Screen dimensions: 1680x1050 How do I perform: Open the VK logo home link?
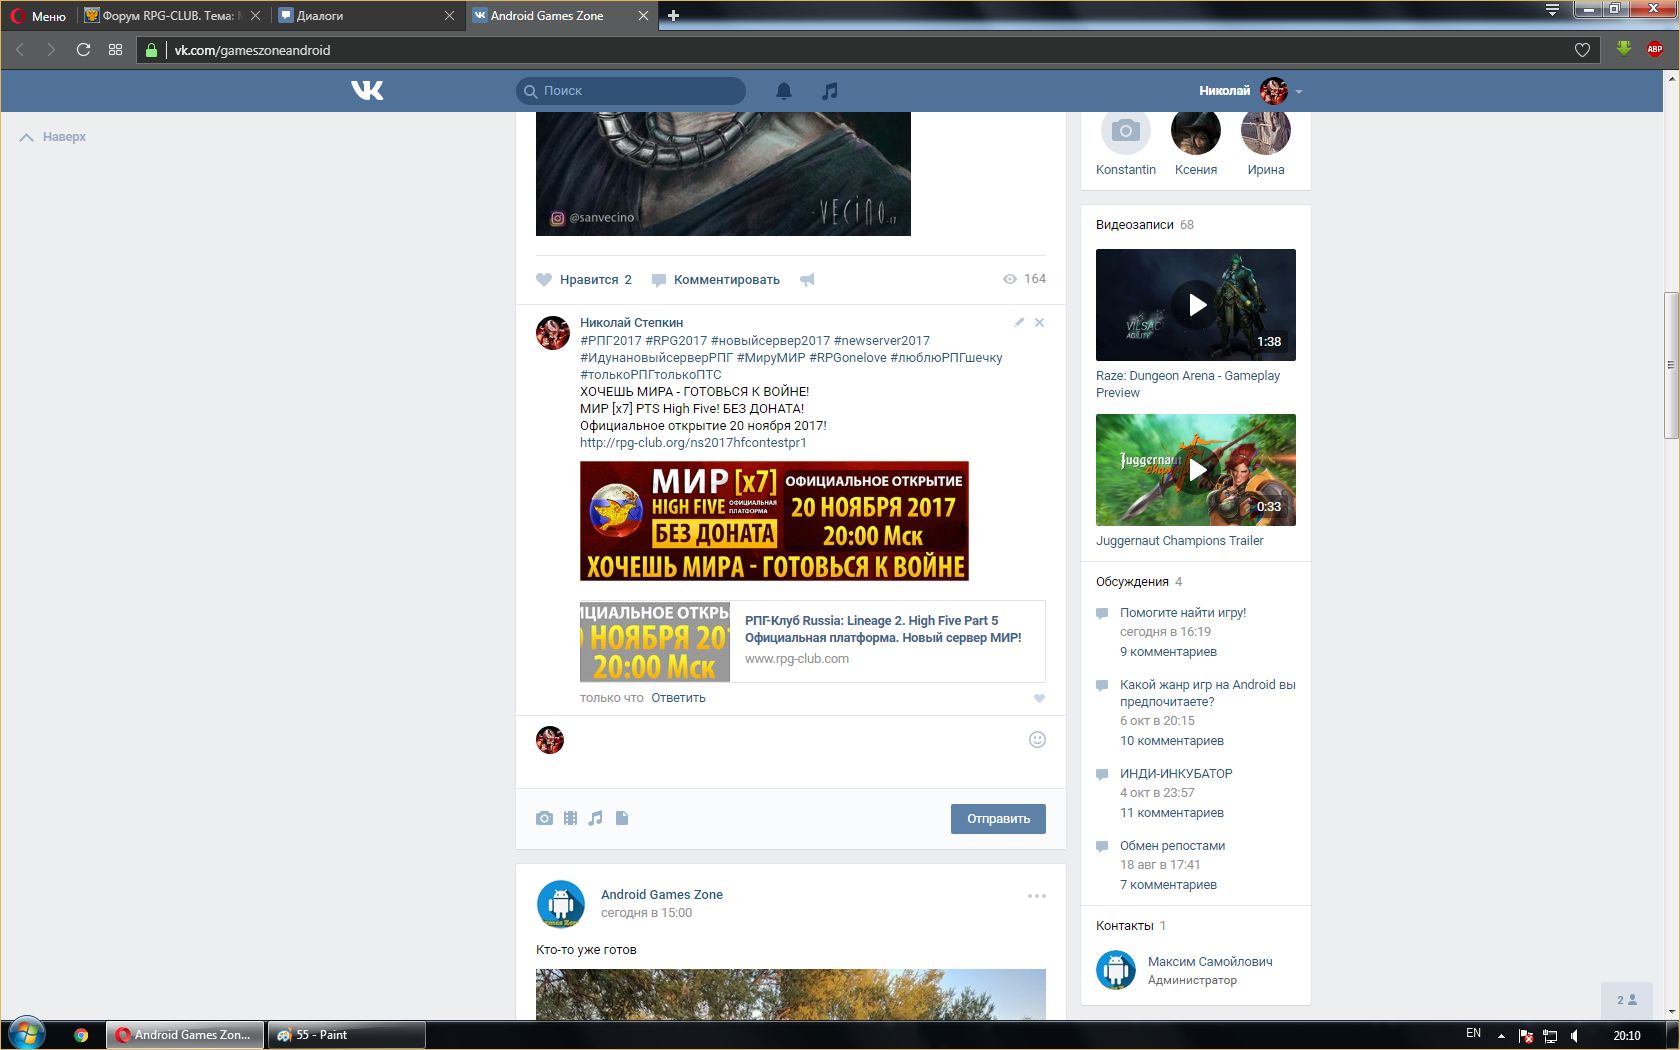(x=367, y=91)
